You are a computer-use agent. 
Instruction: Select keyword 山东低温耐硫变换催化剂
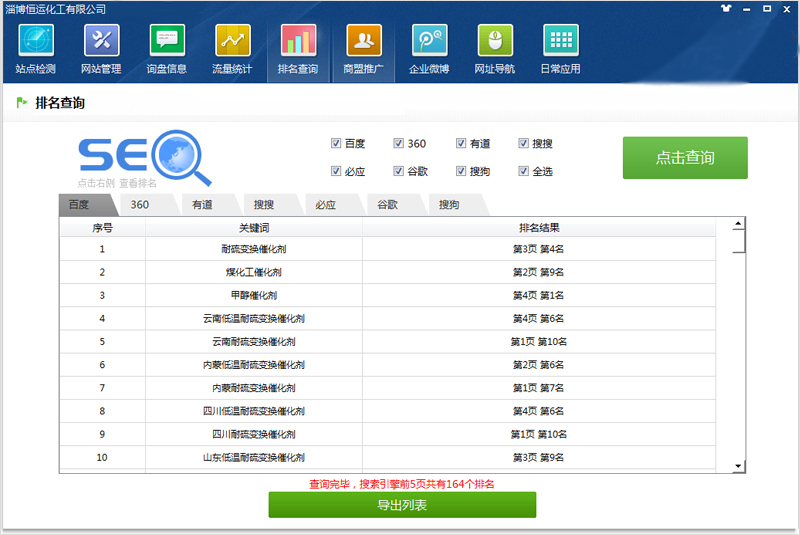[x=254, y=457]
